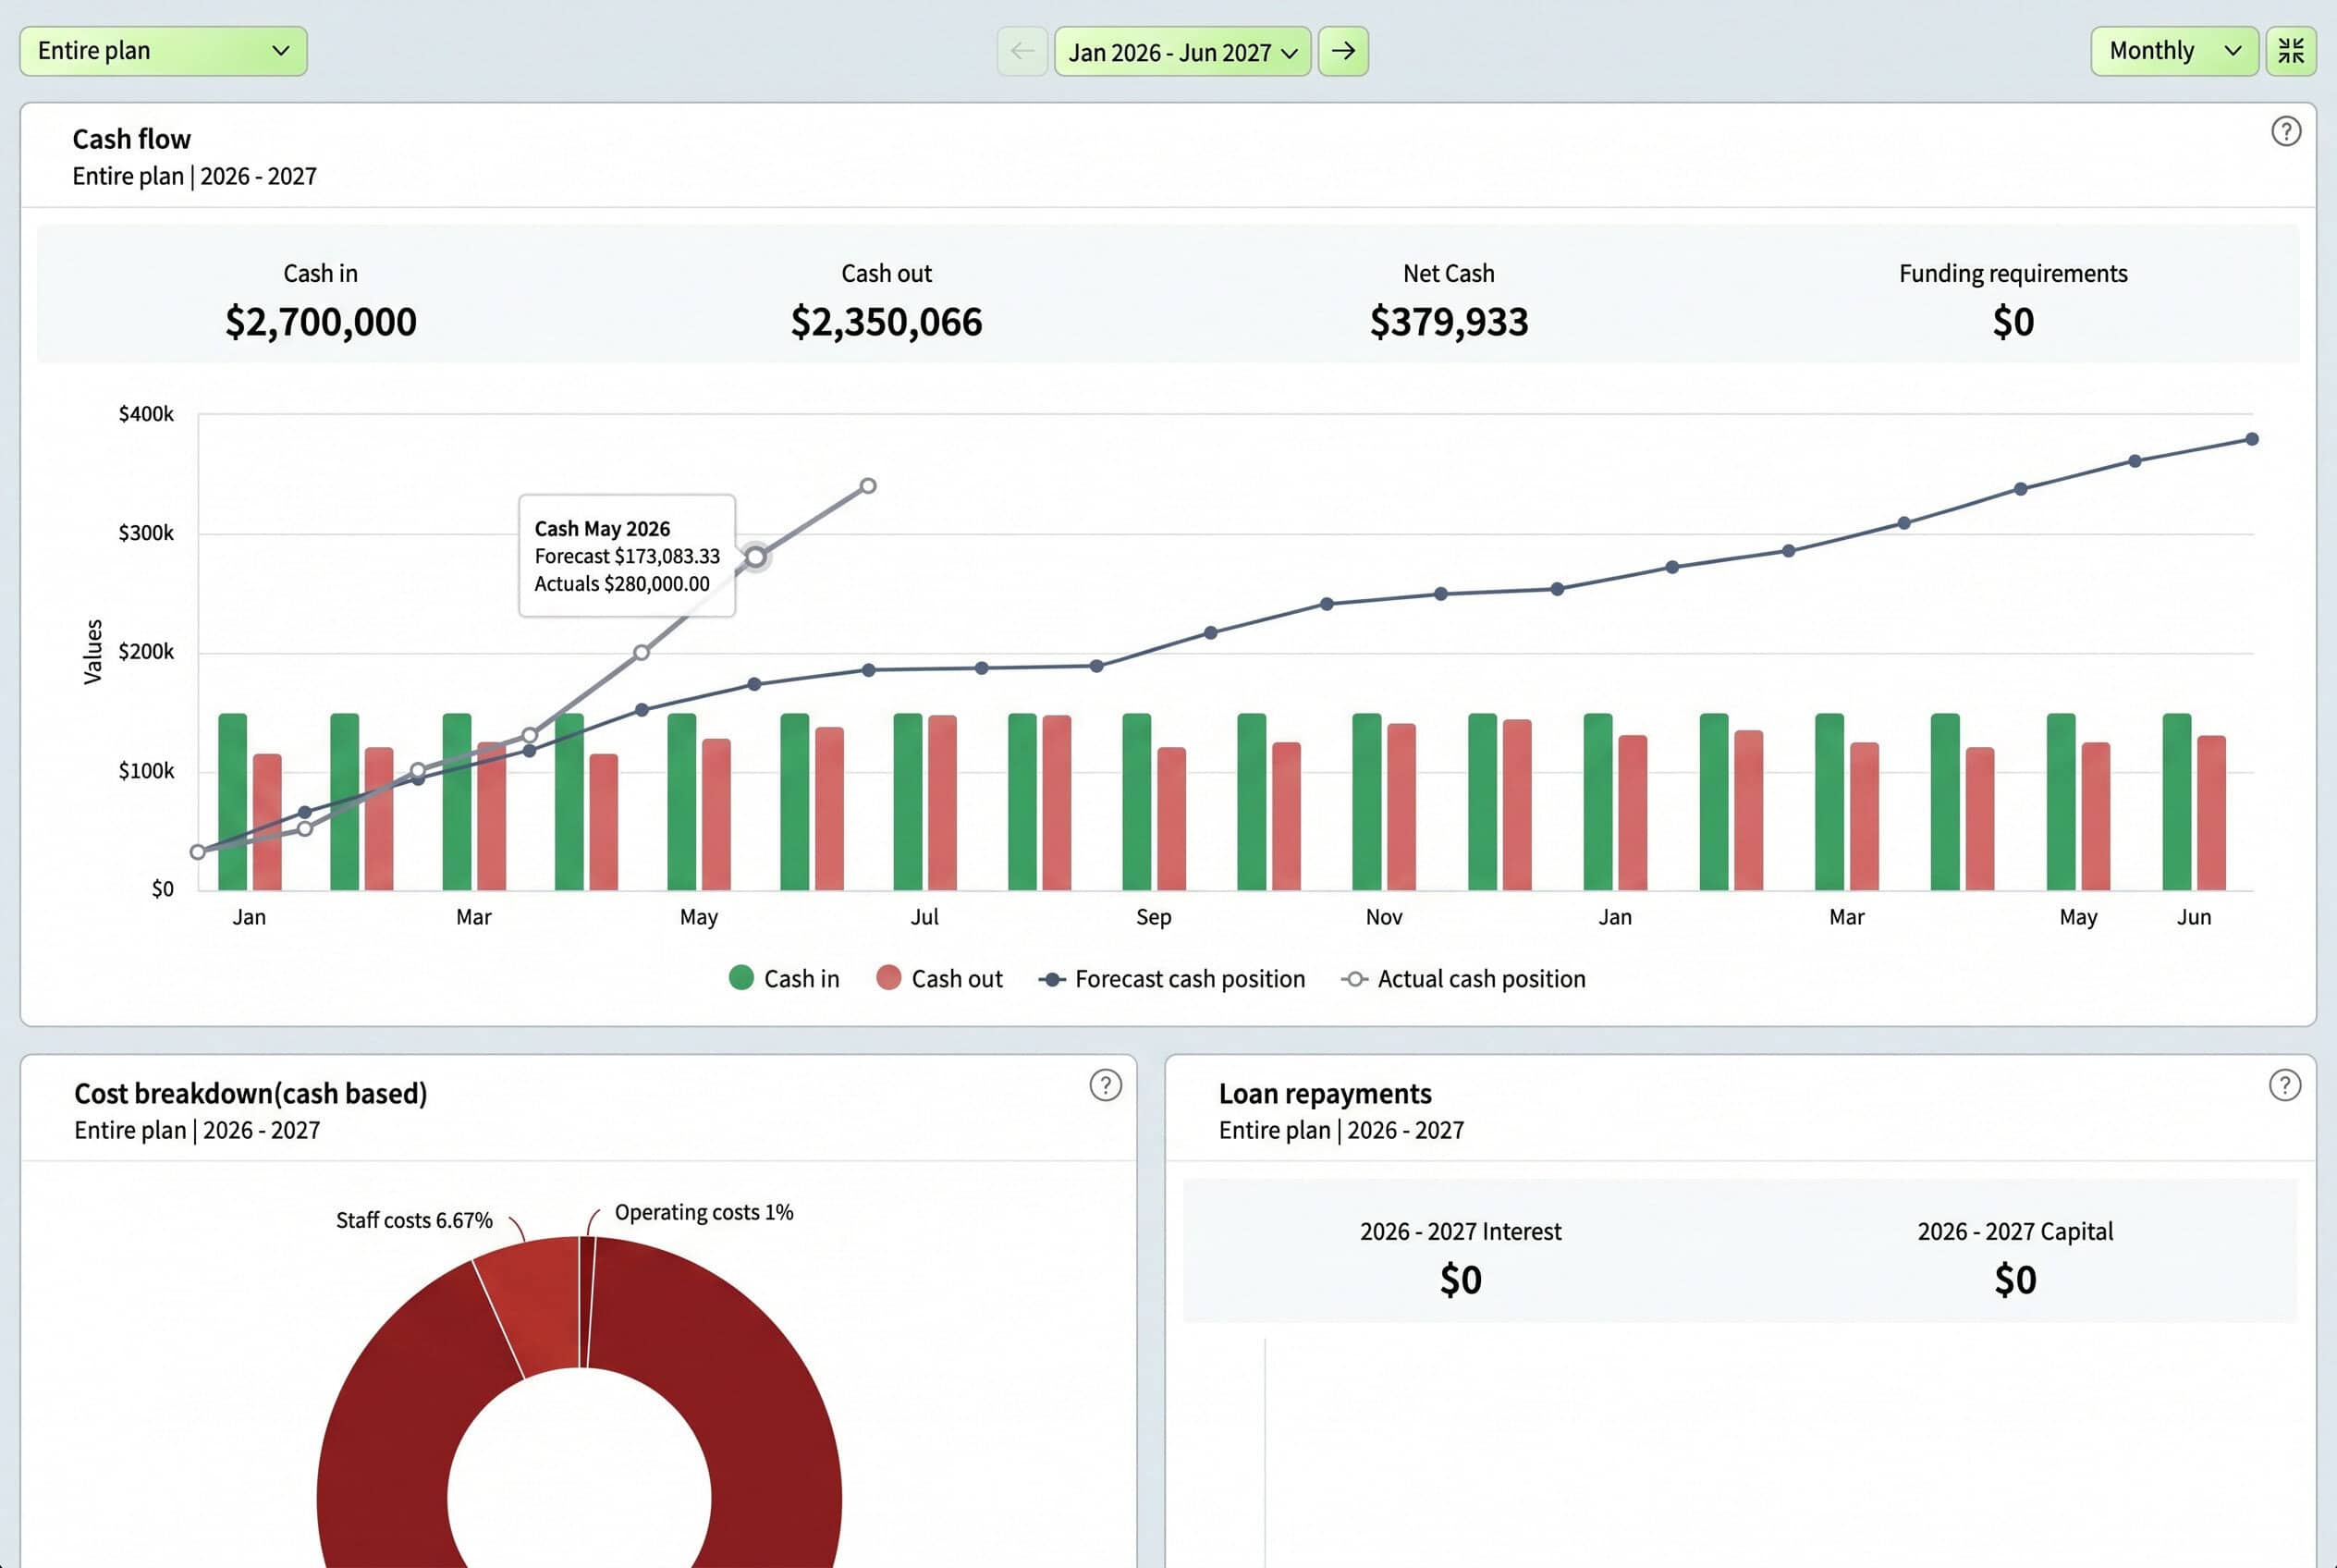Screen dimensions: 2337x1568
Task: Click the Net Cash $379,933 value
Action: pos(1449,322)
